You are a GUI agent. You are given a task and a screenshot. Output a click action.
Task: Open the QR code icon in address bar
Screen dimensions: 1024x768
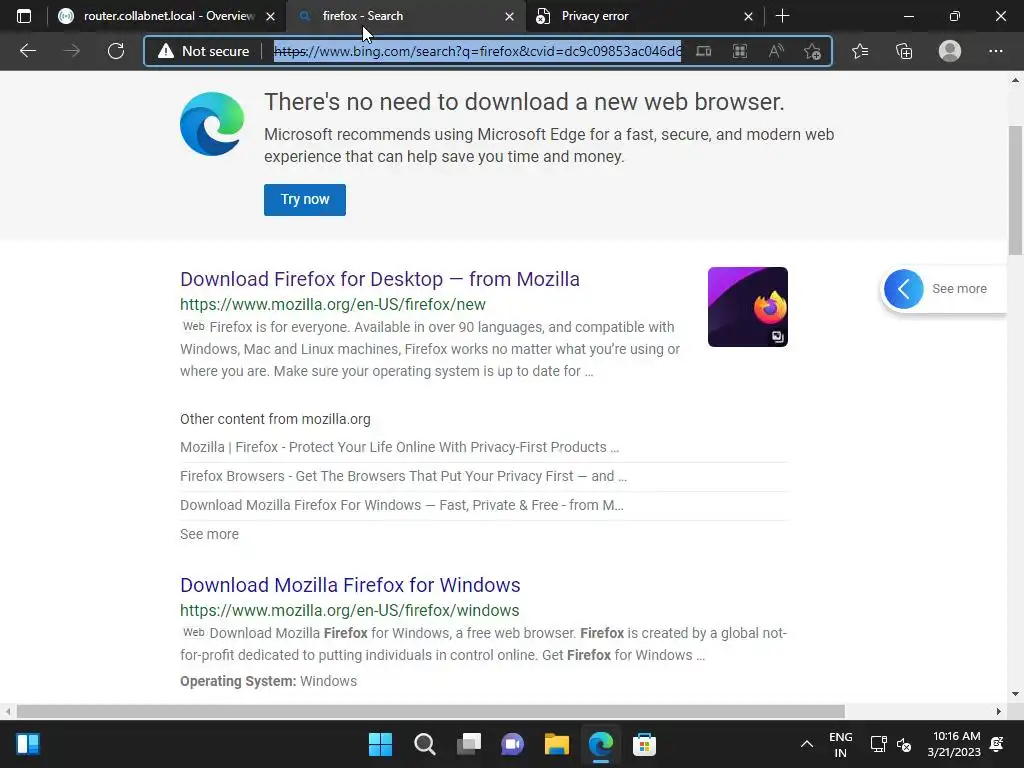point(740,51)
